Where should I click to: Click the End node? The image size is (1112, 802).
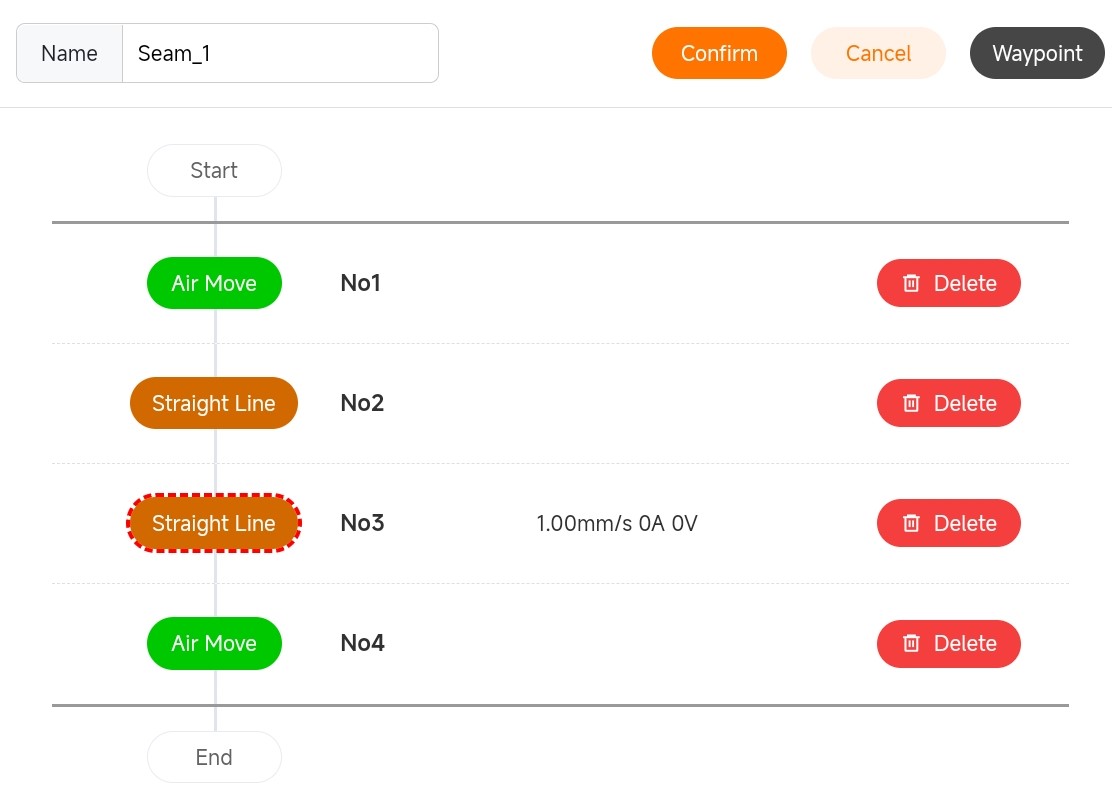(214, 757)
